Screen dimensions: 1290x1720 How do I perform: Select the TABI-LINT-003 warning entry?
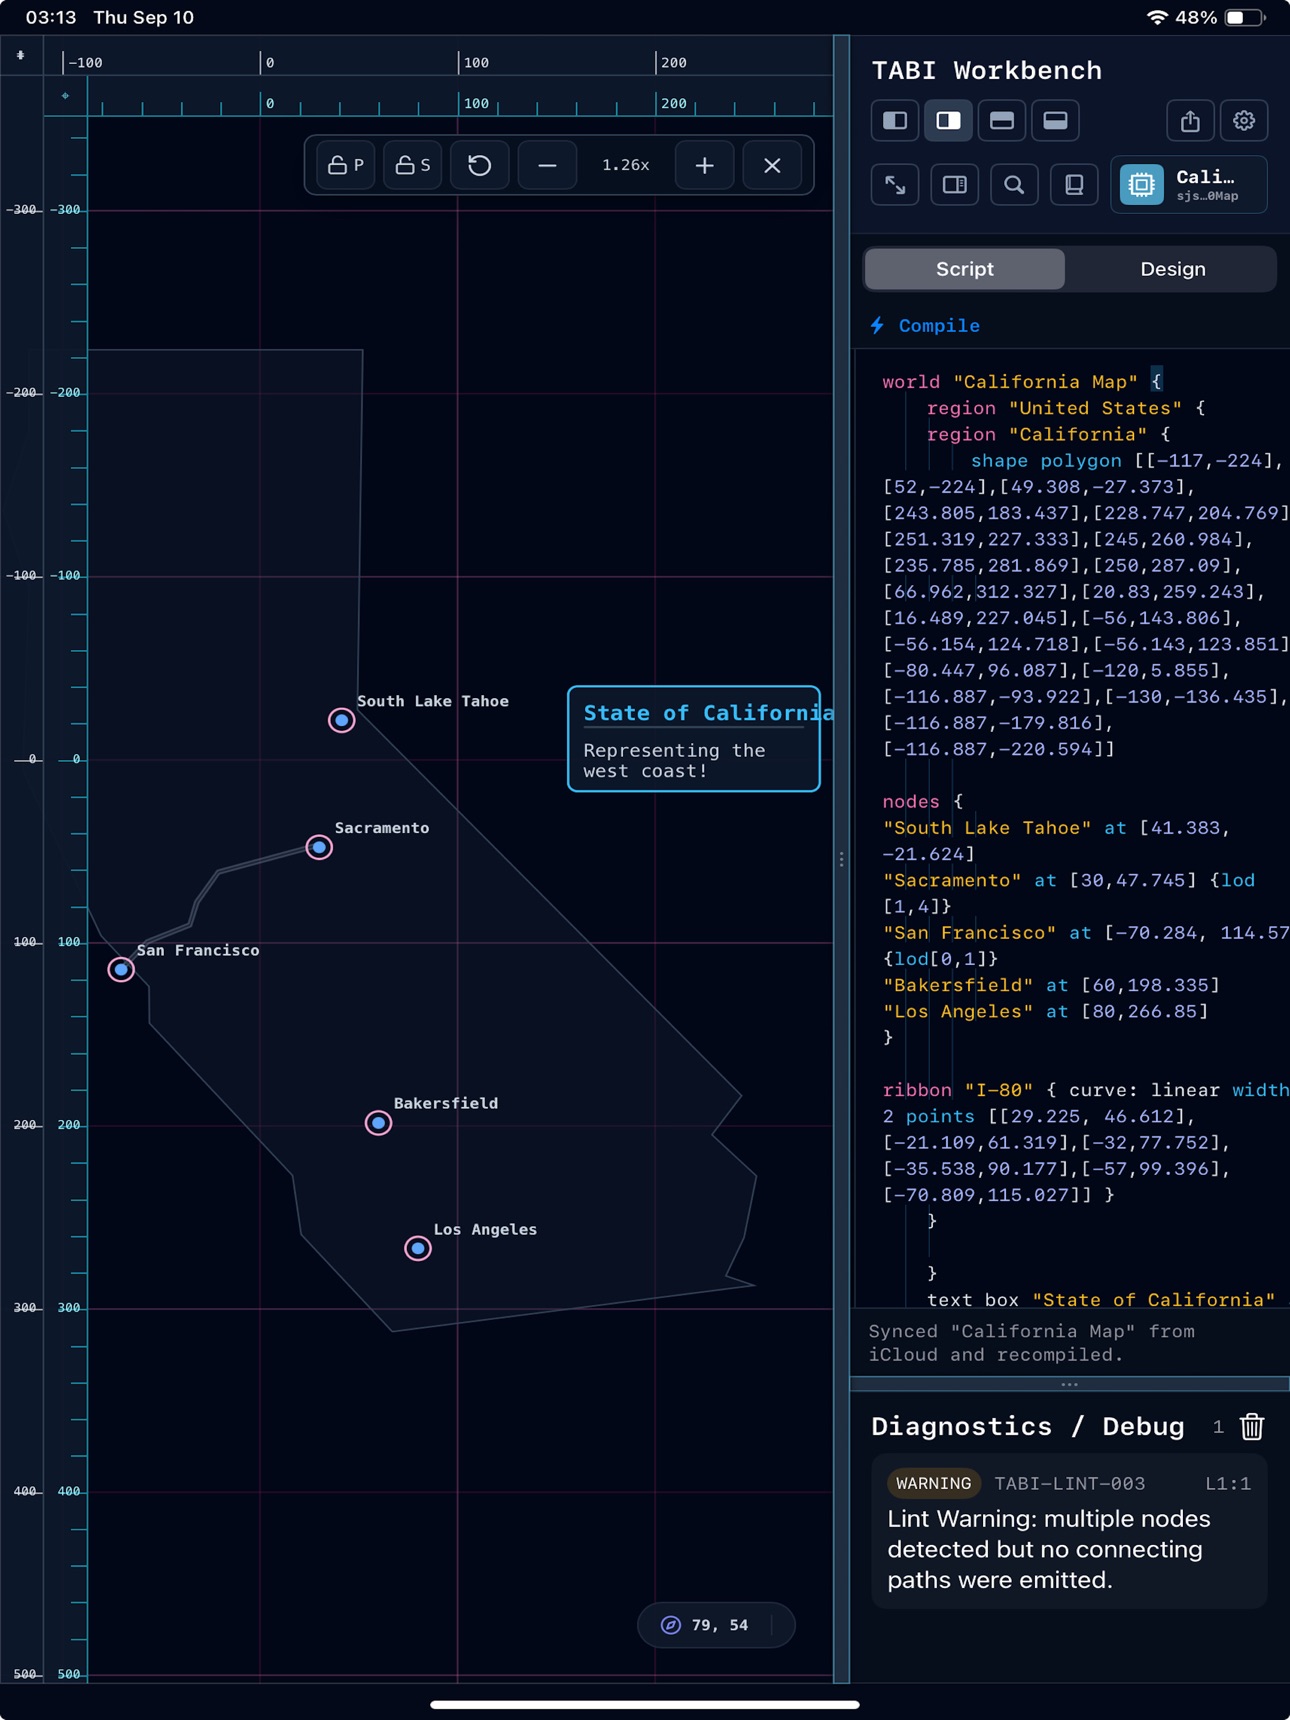[x=1069, y=1533]
